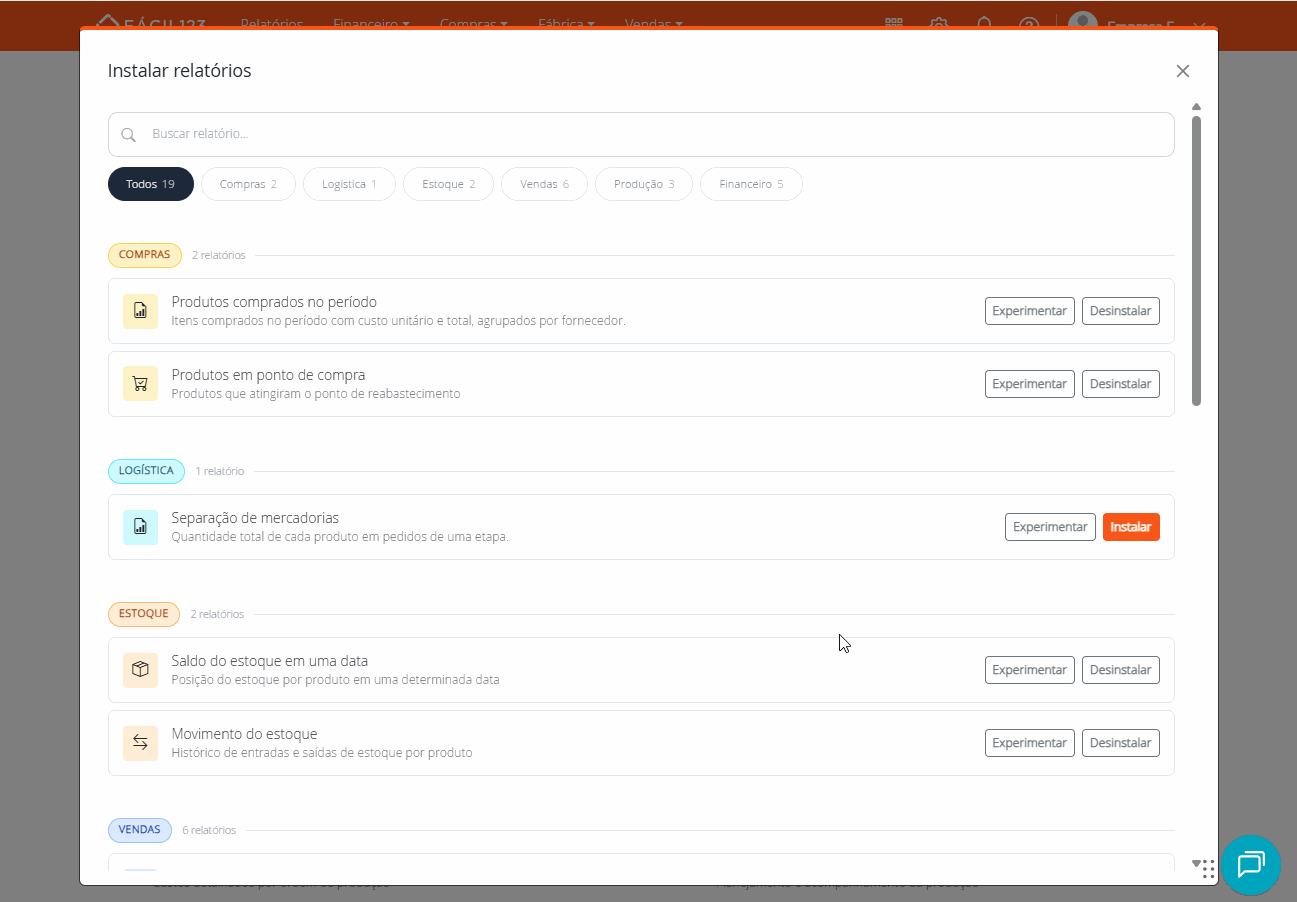This screenshot has width=1297, height=902.
Task: Filter reports by Estoque chip
Action: click(449, 184)
